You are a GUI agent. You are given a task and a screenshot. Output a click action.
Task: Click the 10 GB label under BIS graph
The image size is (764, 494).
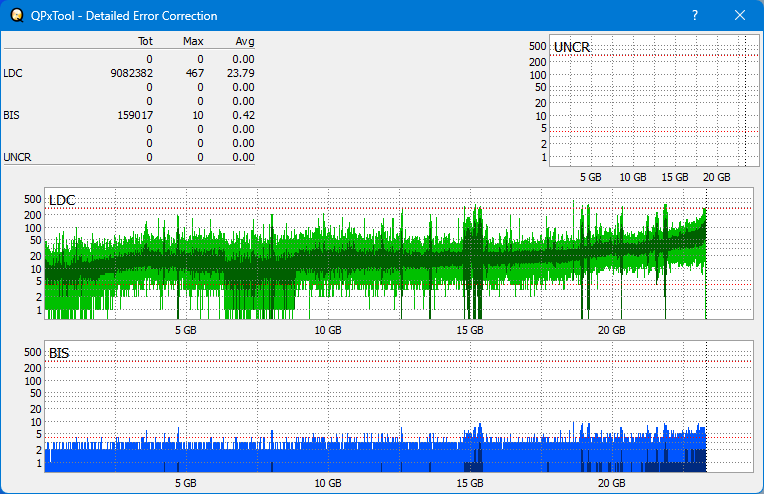click(327, 482)
